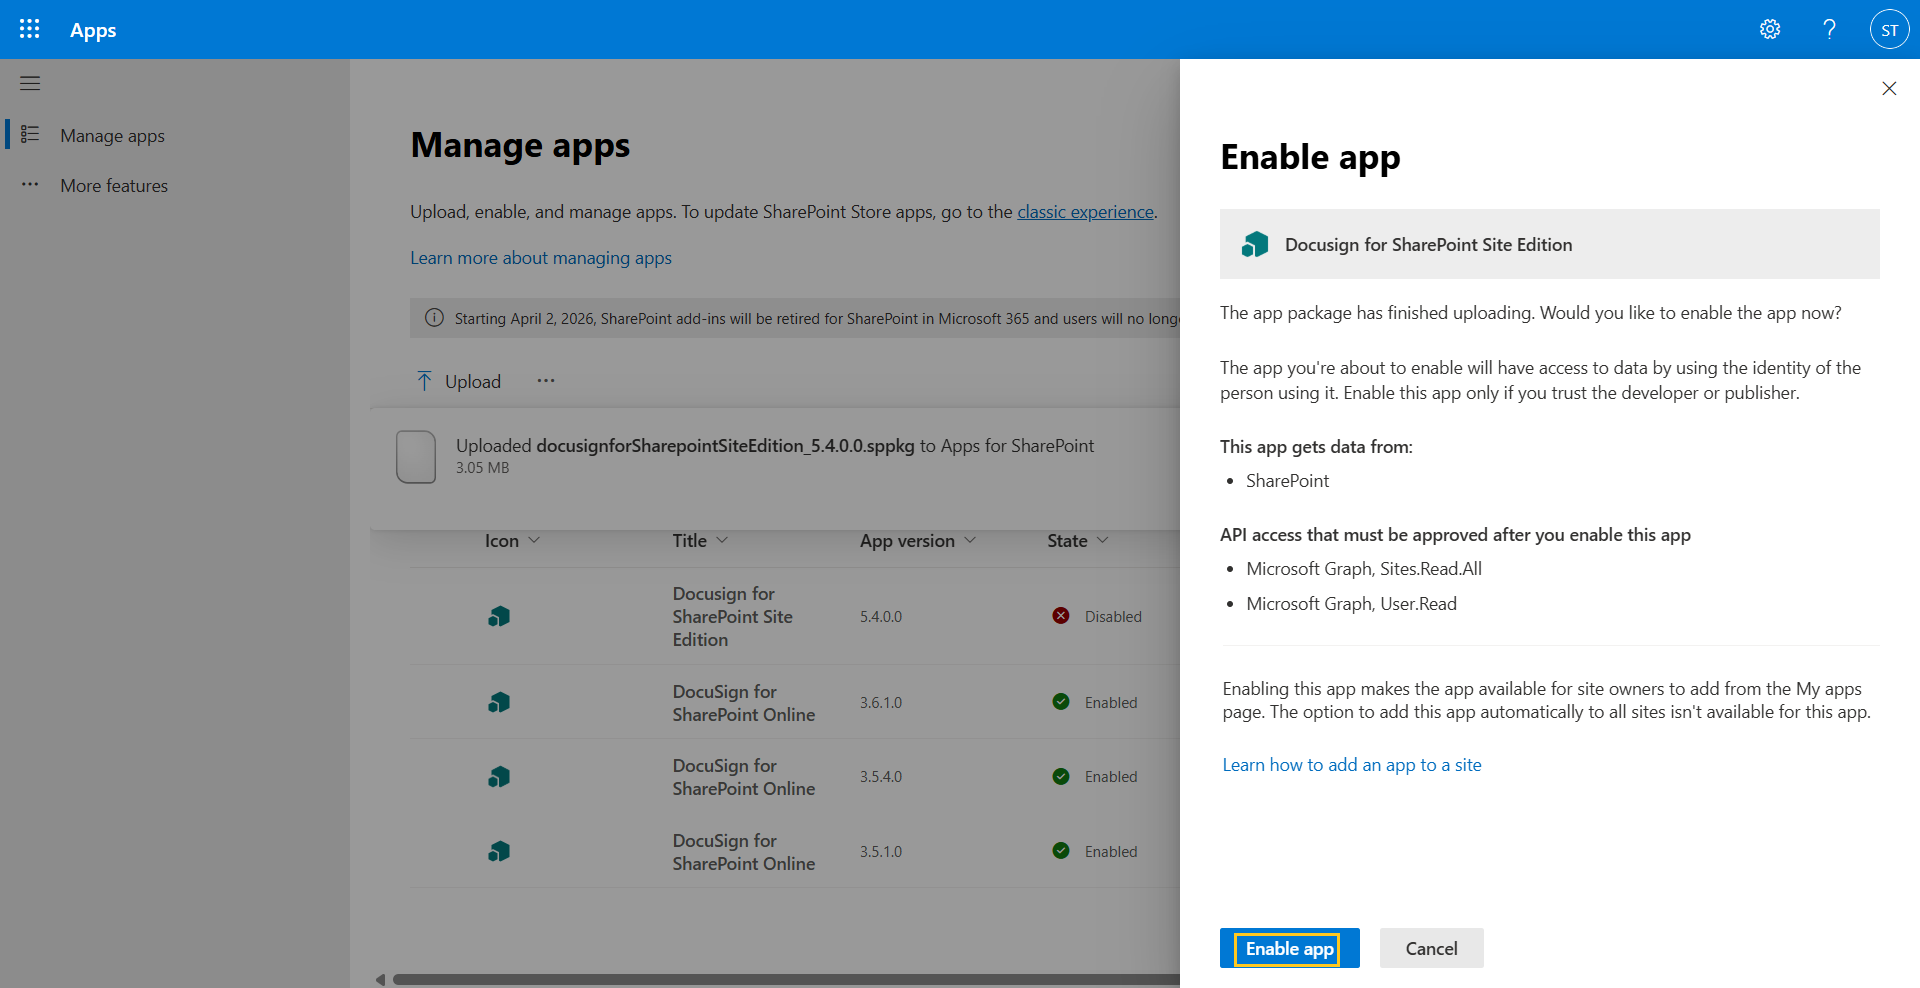Click the uploaded file package icon

point(416,457)
